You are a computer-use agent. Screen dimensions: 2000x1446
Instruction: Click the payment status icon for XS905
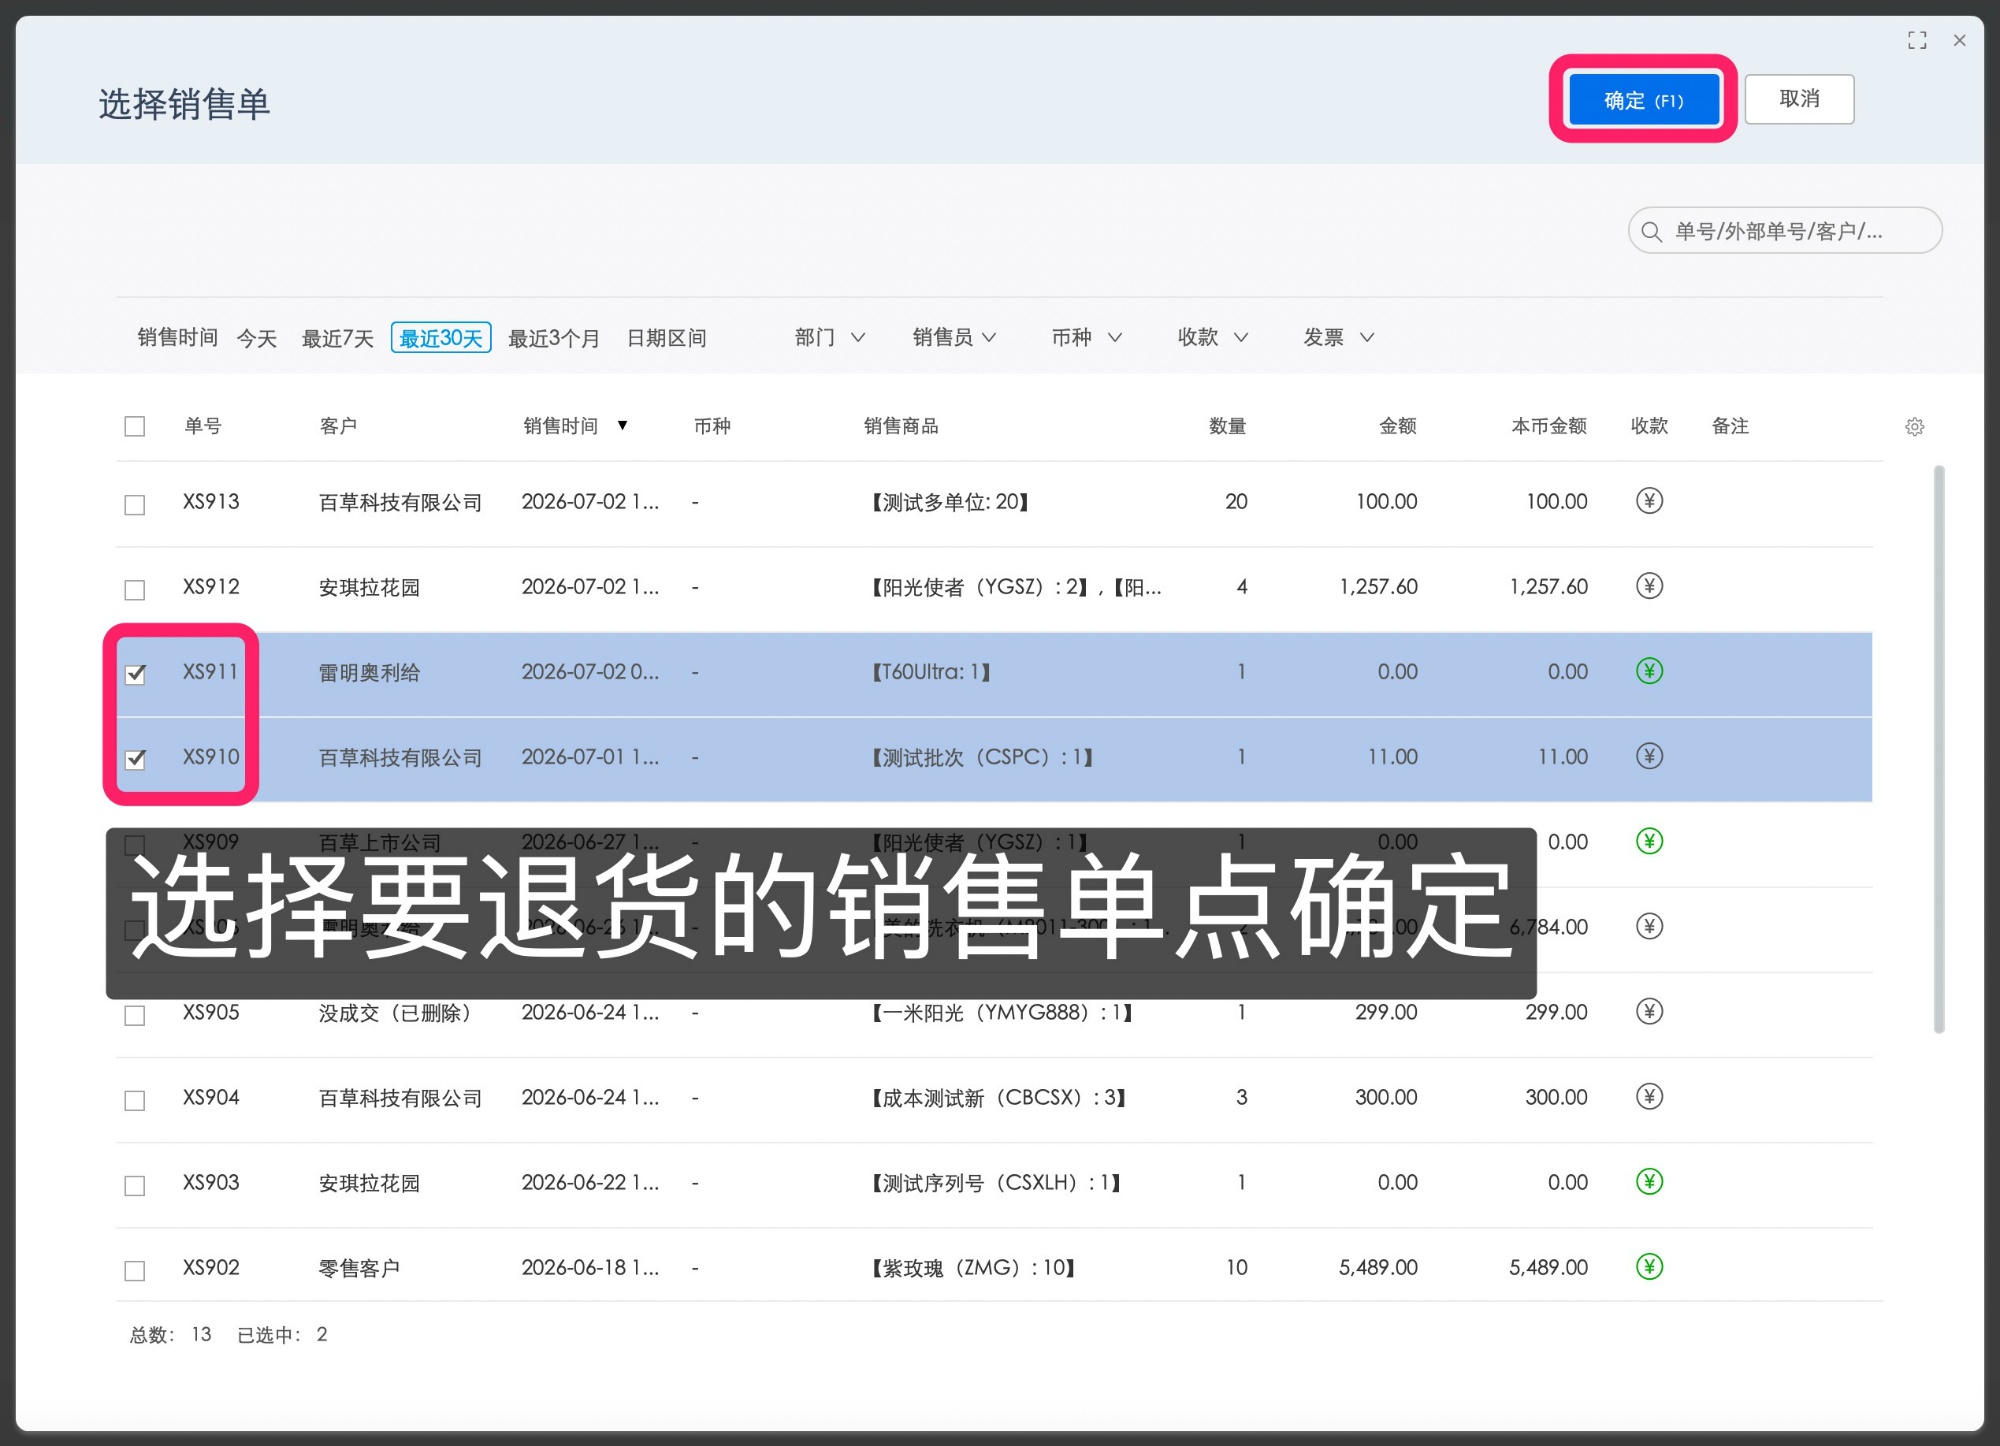1649,1011
